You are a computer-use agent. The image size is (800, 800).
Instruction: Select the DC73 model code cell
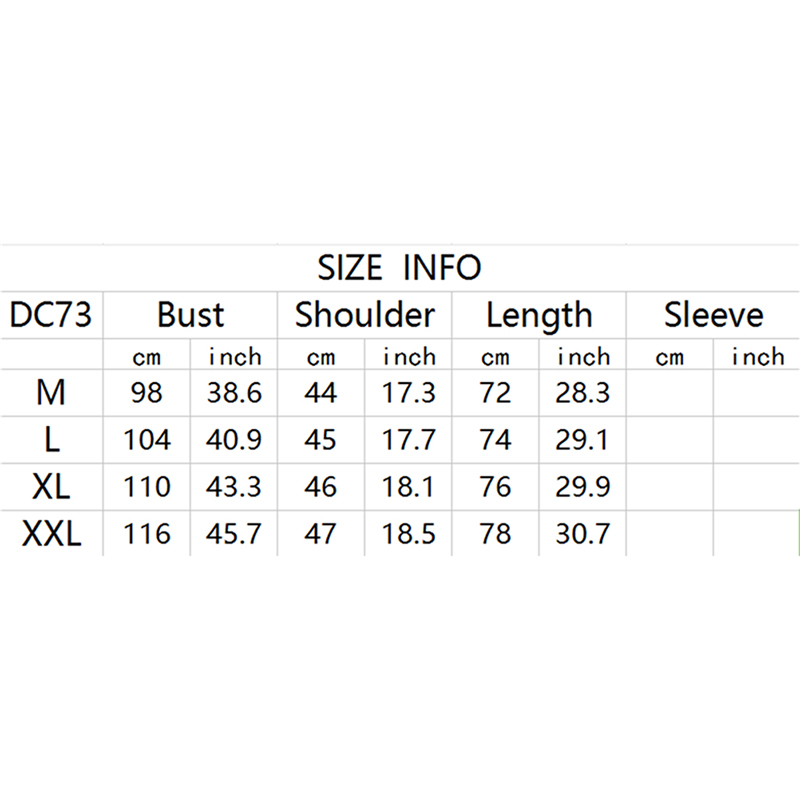(50, 316)
